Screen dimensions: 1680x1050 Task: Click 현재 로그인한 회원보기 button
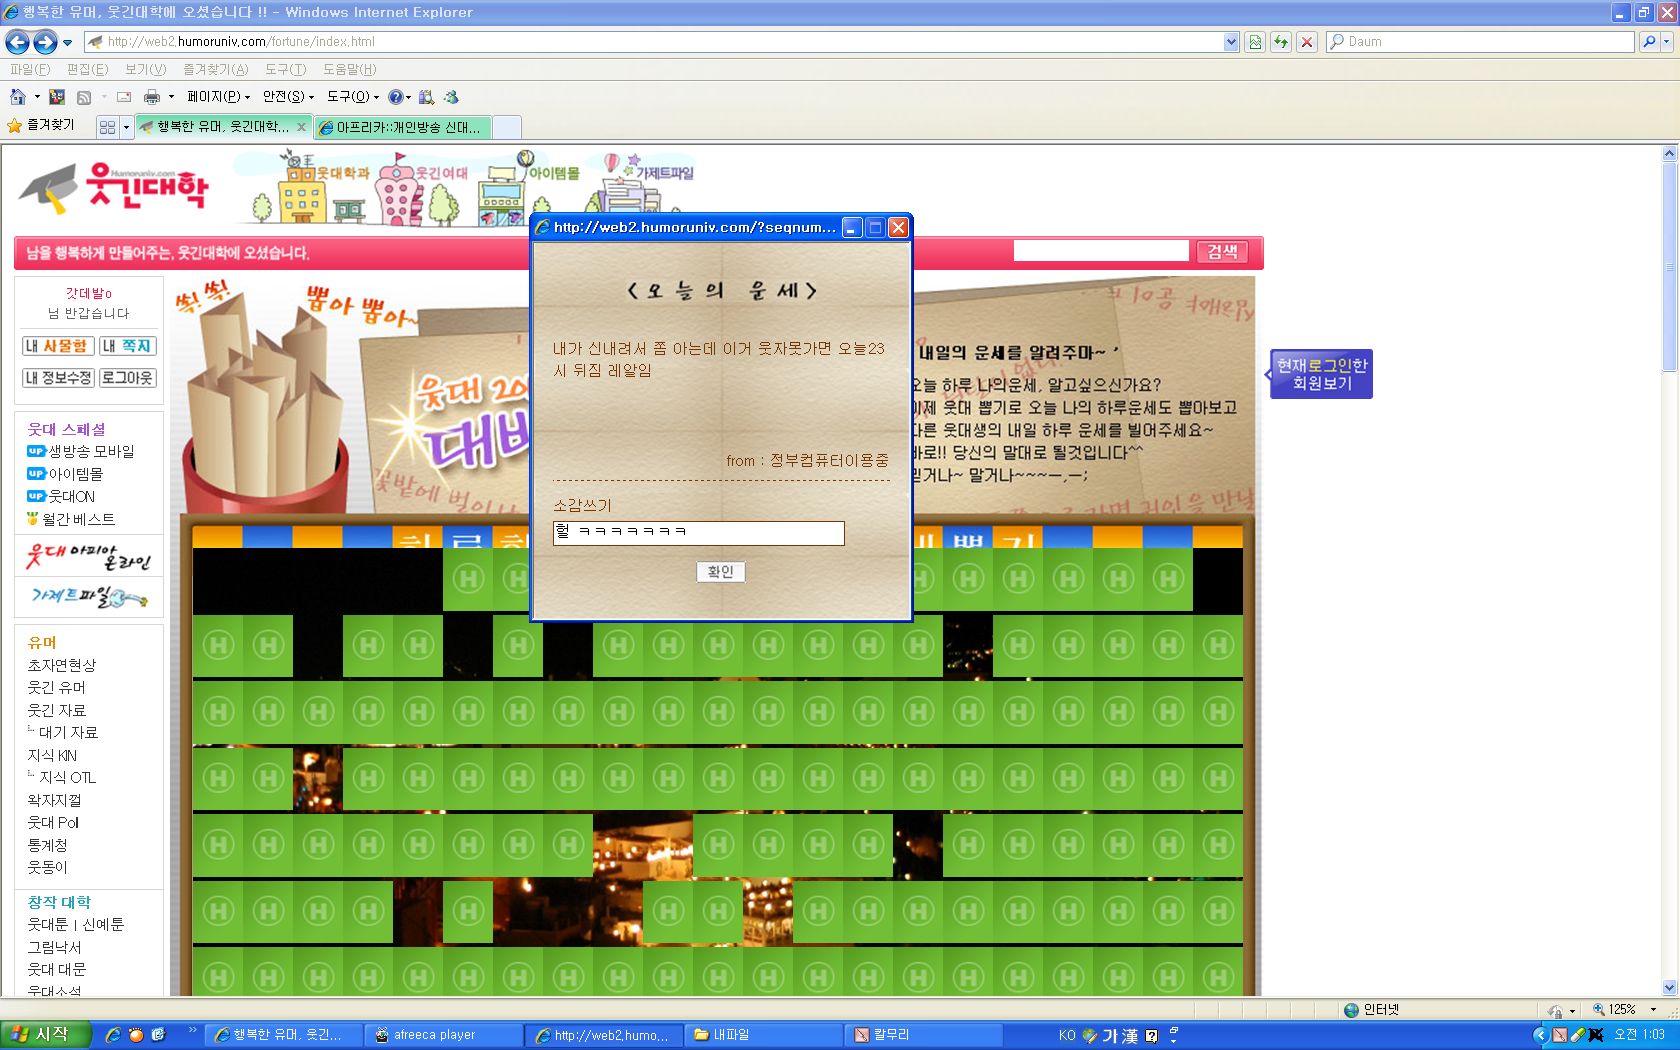click(x=1321, y=374)
